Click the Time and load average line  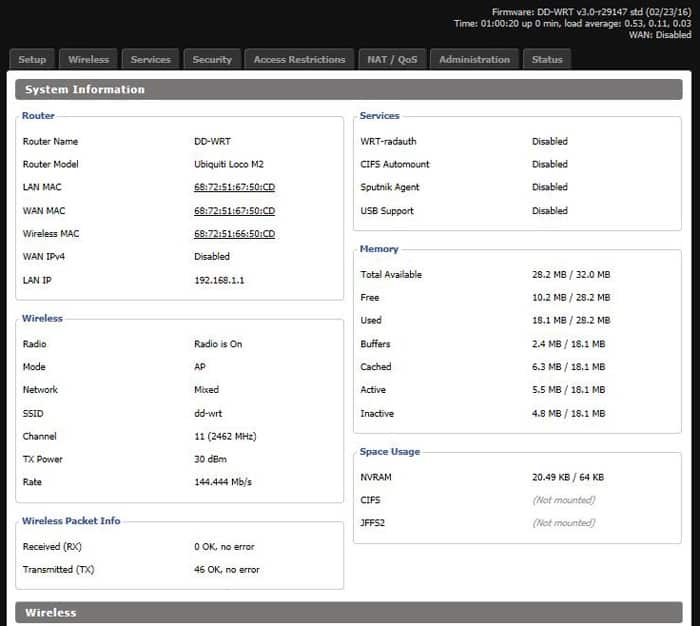(x=573, y=23)
